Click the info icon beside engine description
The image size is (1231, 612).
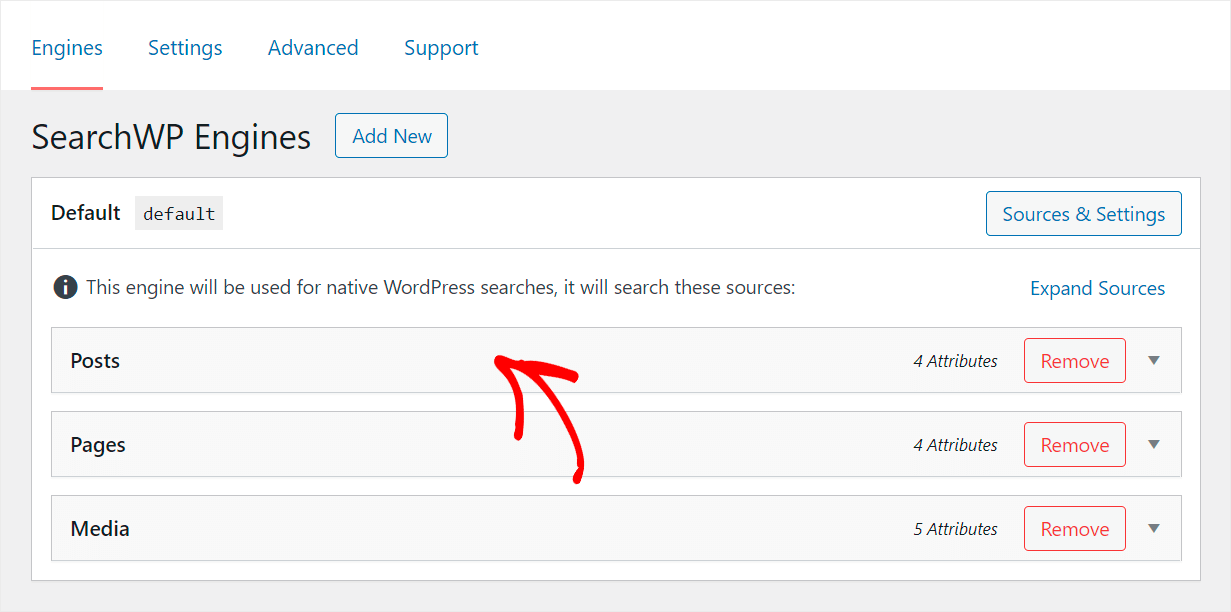(65, 288)
